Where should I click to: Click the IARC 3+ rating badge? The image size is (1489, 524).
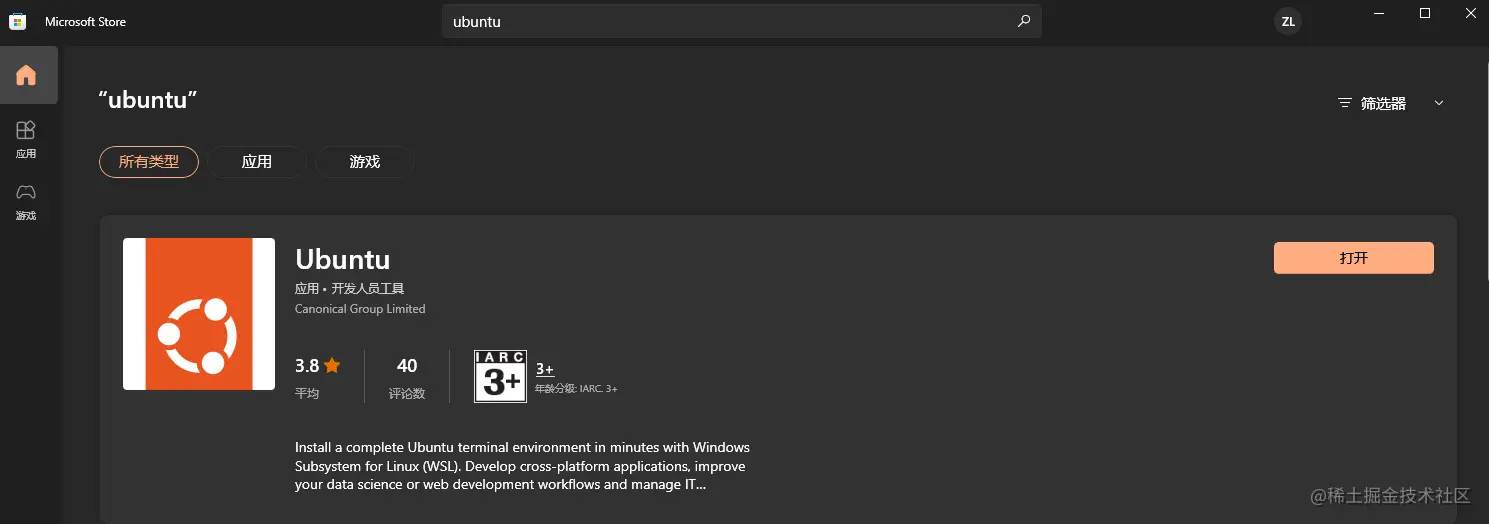coord(500,376)
